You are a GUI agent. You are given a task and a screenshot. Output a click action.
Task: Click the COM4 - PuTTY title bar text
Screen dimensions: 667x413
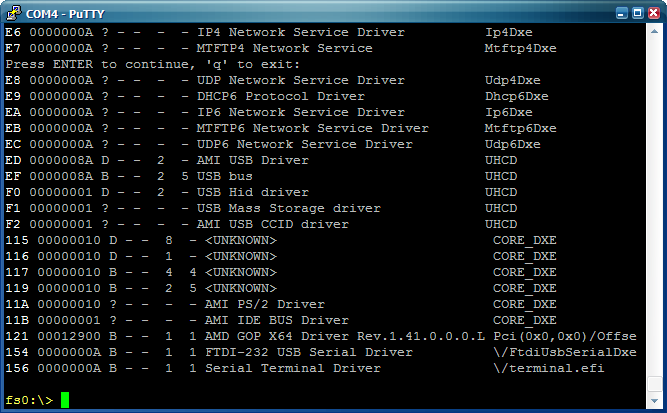tap(65, 14)
